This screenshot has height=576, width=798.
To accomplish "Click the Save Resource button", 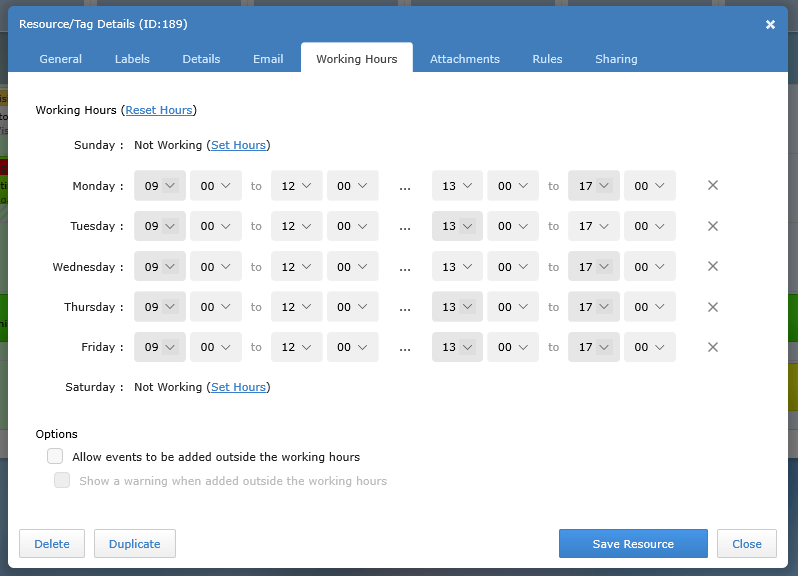I will [x=633, y=543].
